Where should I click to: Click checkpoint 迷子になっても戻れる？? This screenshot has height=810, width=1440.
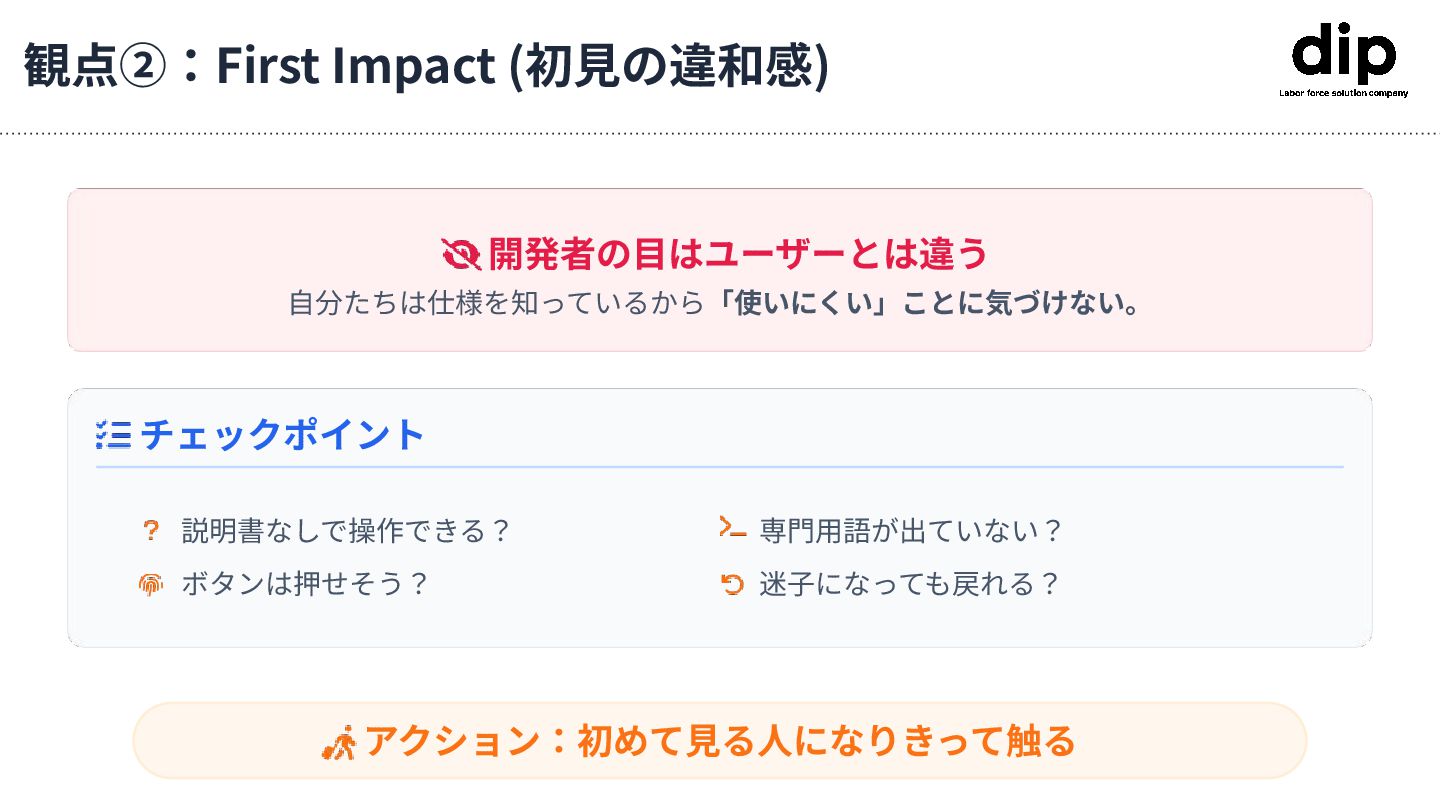click(x=908, y=585)
